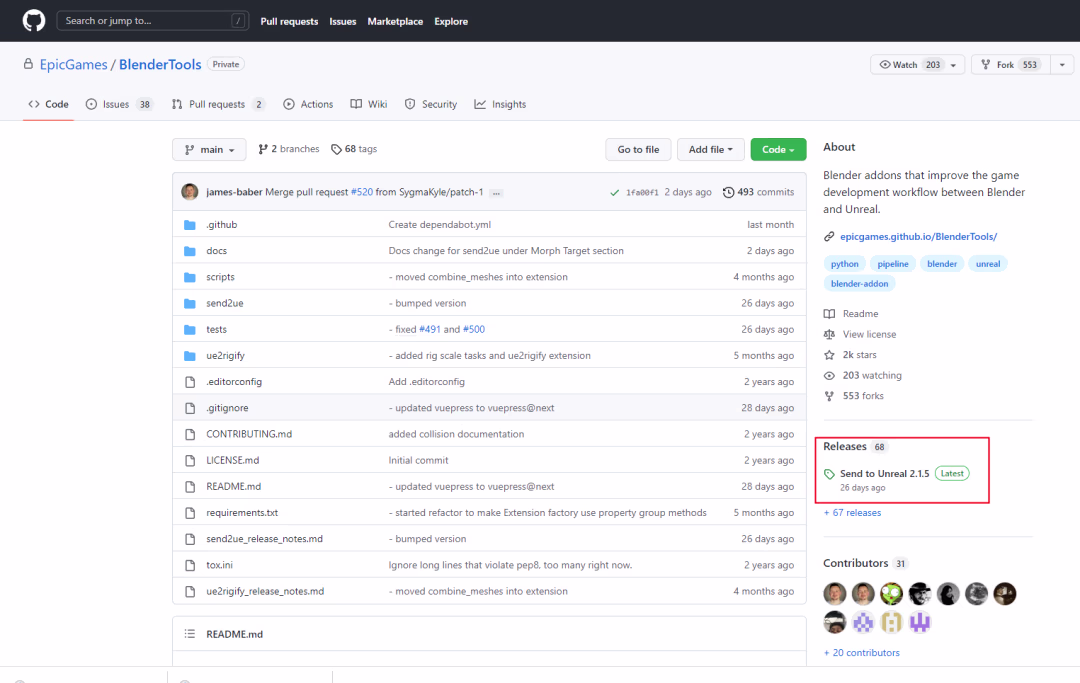Screen dimensions: 1080x683
Task: Click the fork icon next to 553 forks
Action: 829,397
